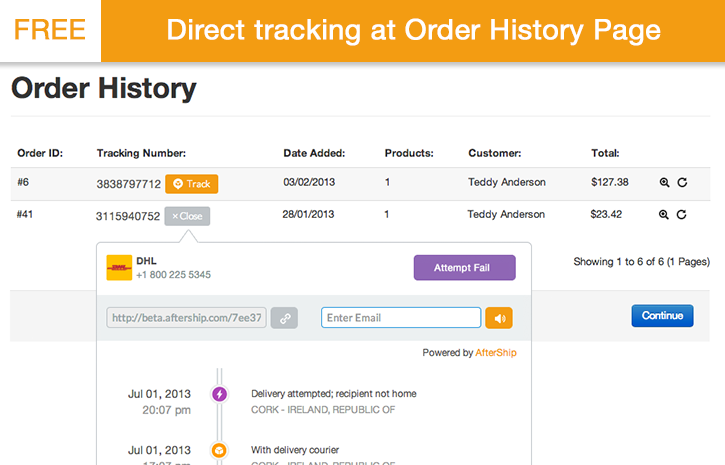
Task: Click the magnifier icon for order #6
Action: point(664,183)
